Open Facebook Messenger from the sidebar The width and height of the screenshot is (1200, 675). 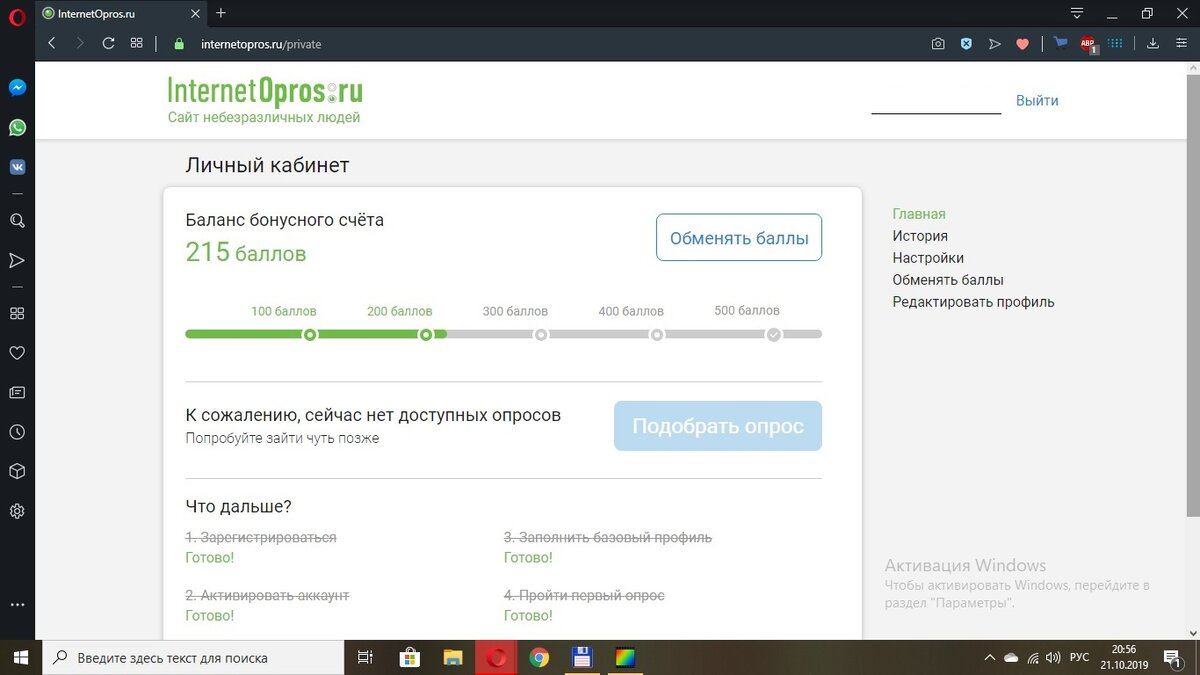coord(16,87)
